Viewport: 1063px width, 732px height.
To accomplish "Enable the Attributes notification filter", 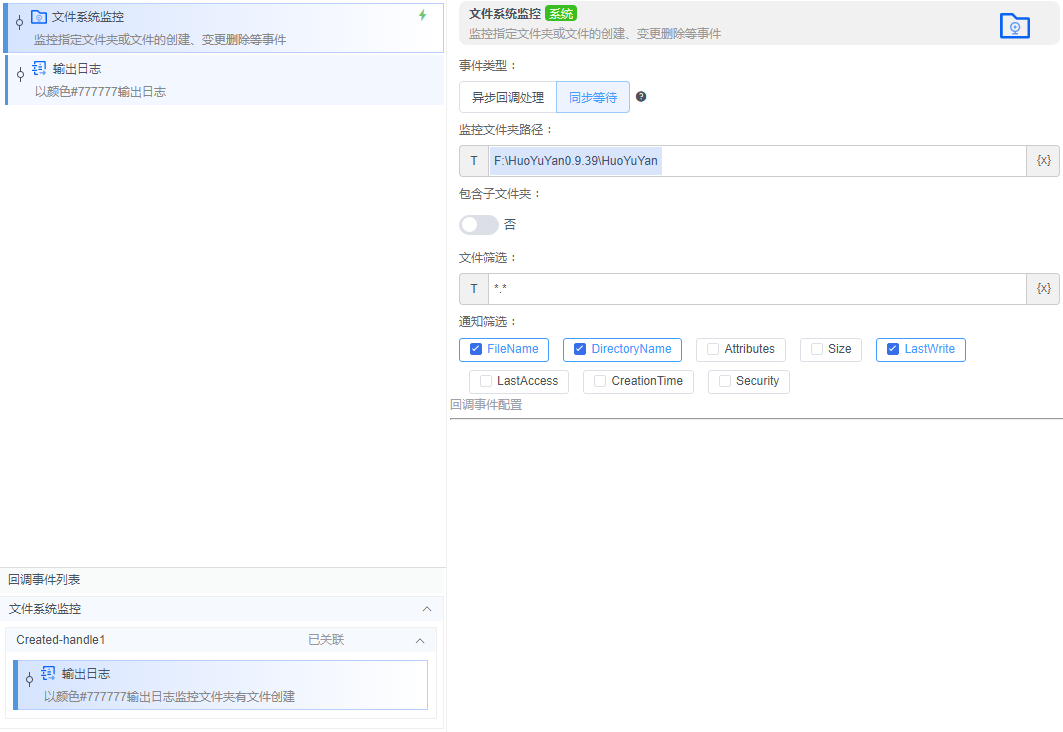I will point(715,349).
